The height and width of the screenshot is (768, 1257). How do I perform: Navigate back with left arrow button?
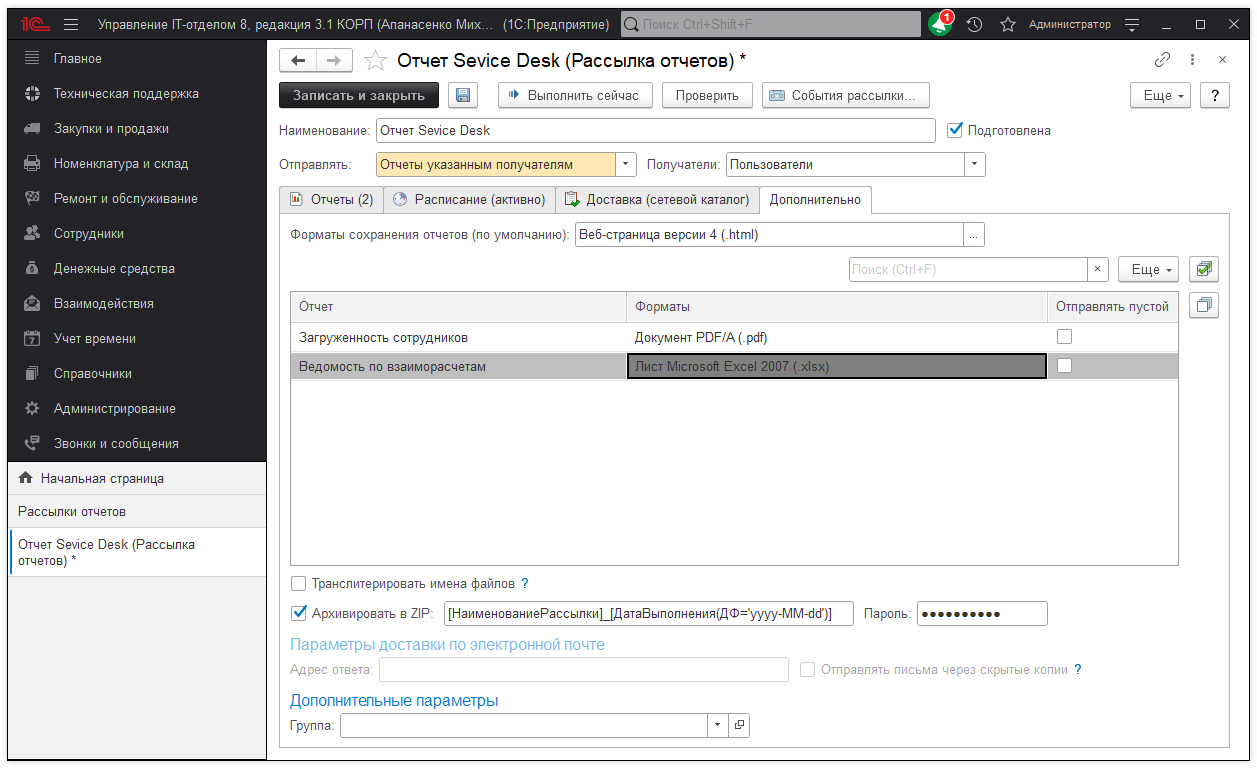coord(298,61)
